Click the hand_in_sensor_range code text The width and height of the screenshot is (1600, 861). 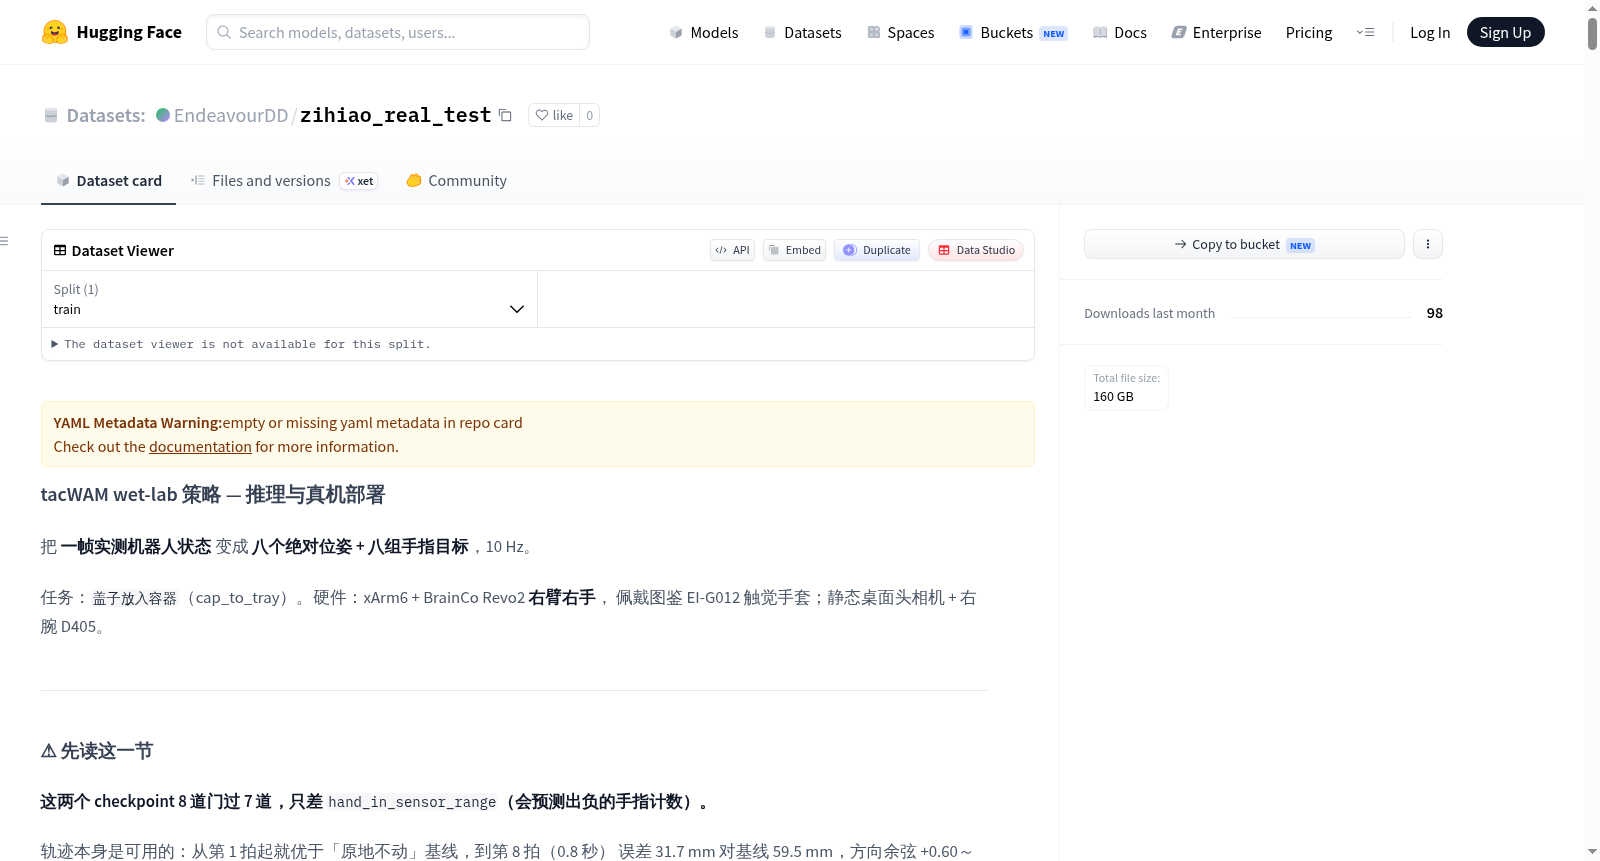(412, 802)
